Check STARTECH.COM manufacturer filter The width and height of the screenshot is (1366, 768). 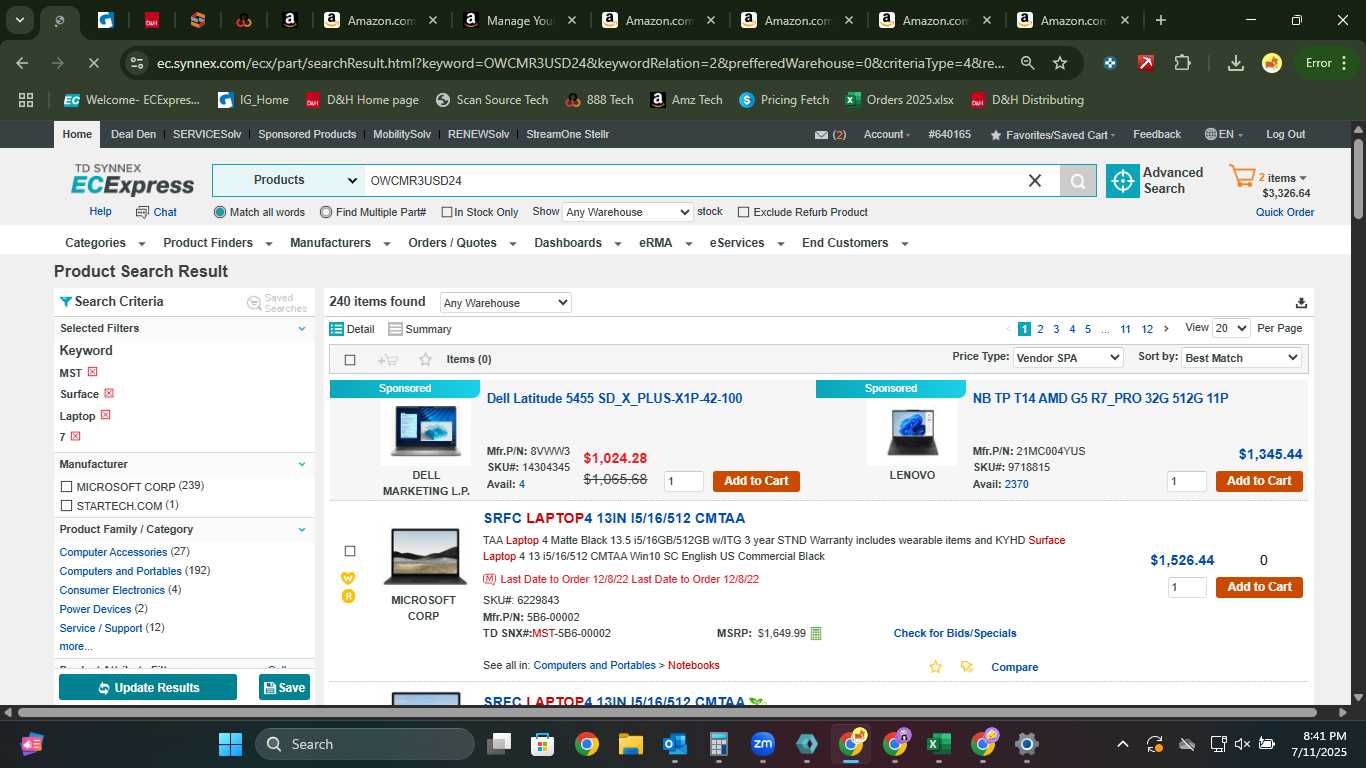coord(67,506)
